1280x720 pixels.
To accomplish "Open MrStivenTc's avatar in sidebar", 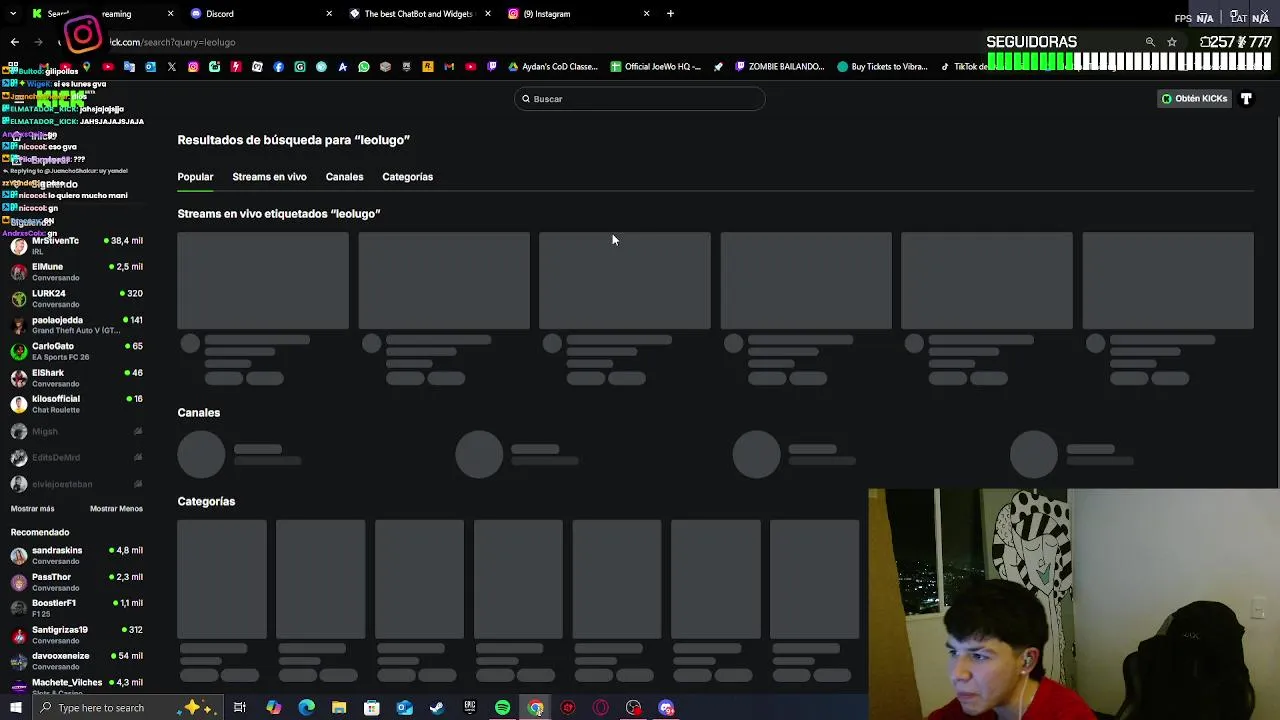I will (19, 246).
